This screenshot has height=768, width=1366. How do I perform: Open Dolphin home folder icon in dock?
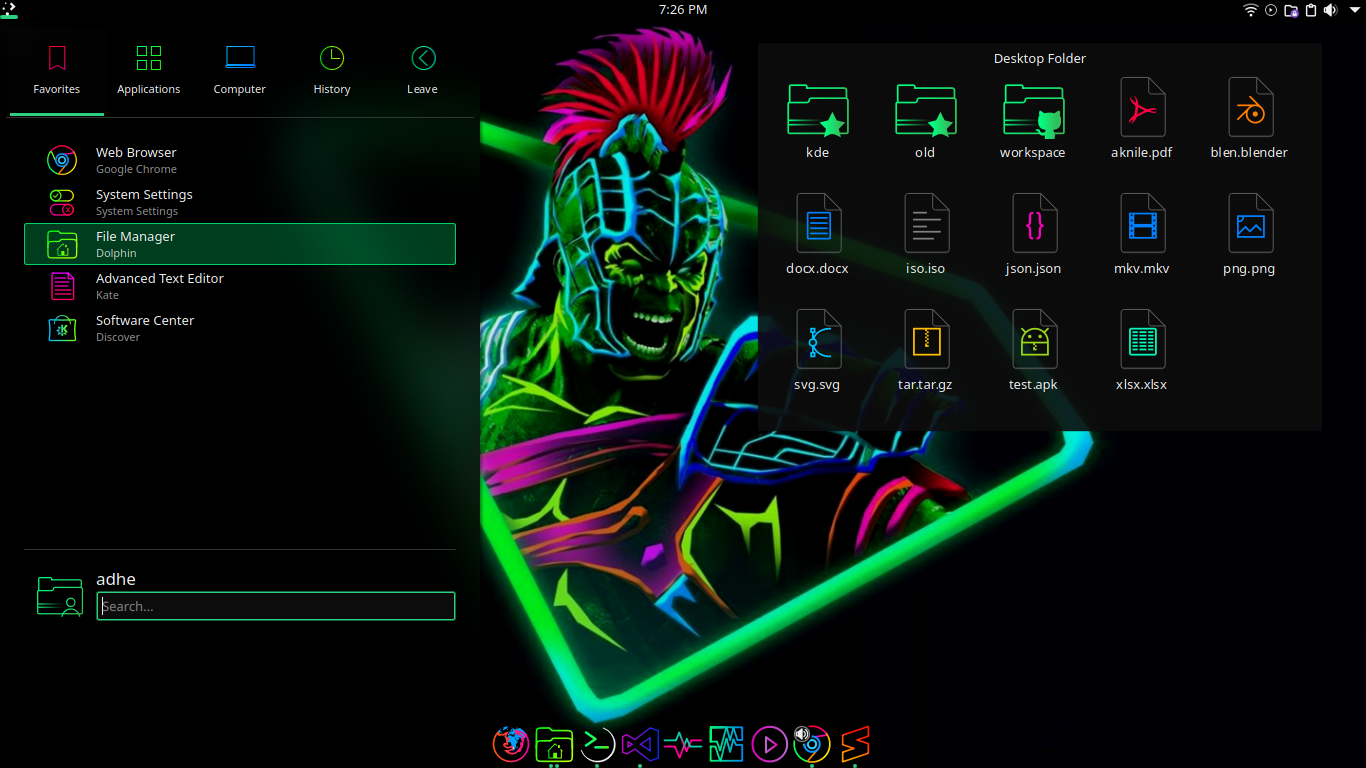click(x=554, y=744)
